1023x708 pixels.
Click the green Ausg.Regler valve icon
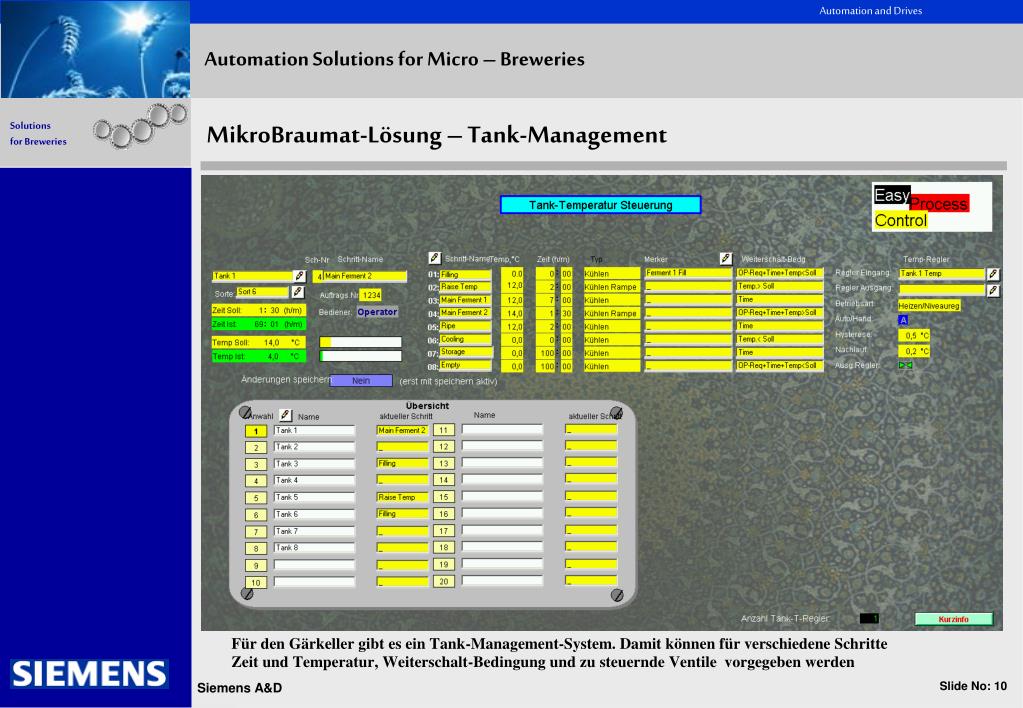point(905,365)
